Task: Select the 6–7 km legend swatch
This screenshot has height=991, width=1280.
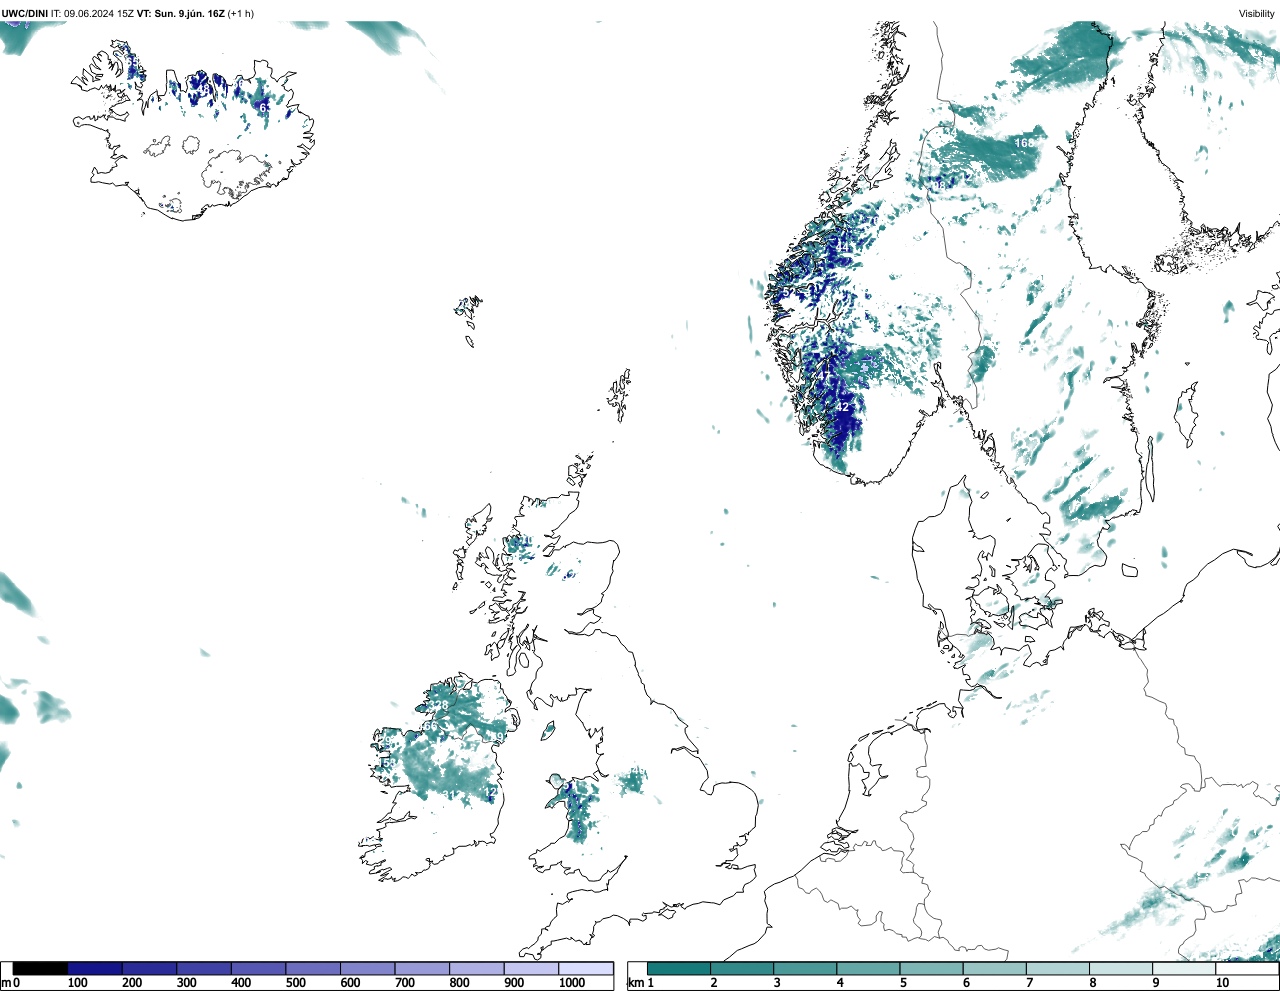Action: (994, 968)
